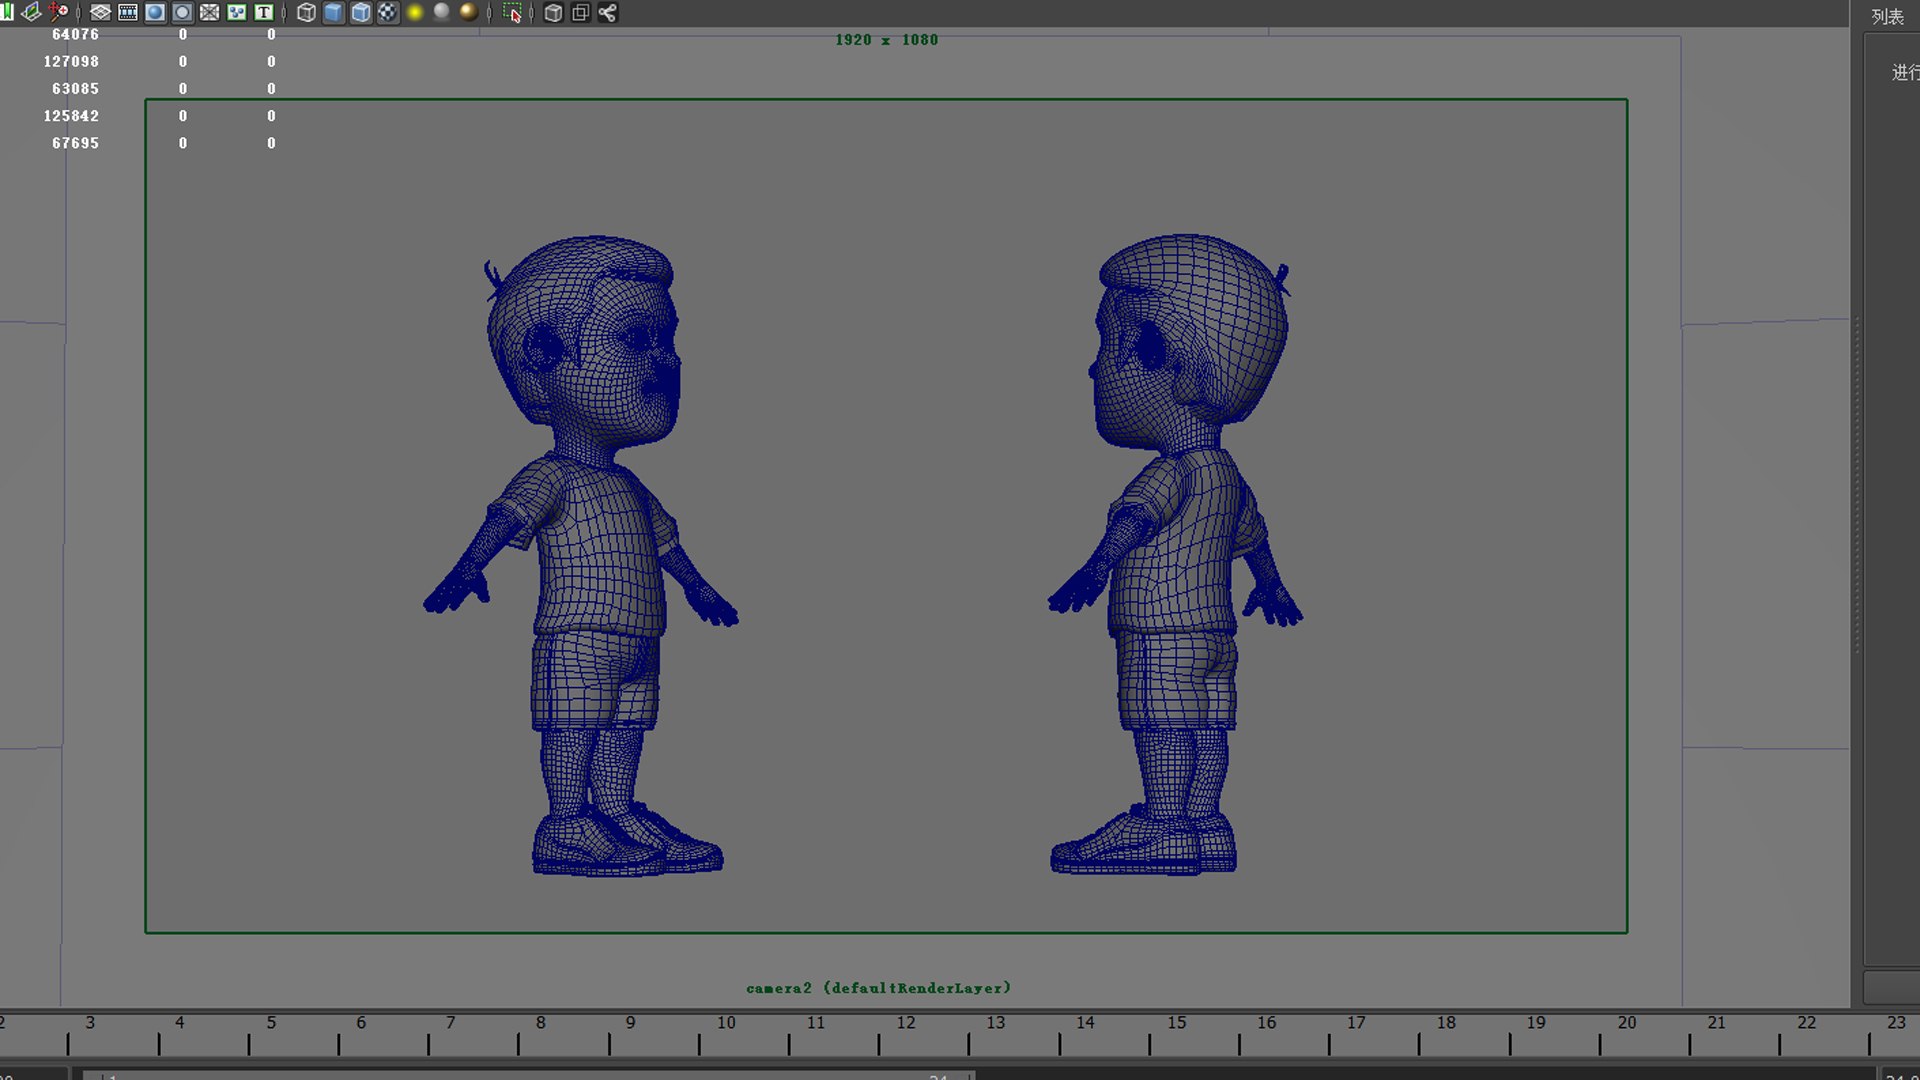The height and width of the screenshot is (1080, 1920).
Task: Toggle the gate mask icon
Action: tap(182, 13)
